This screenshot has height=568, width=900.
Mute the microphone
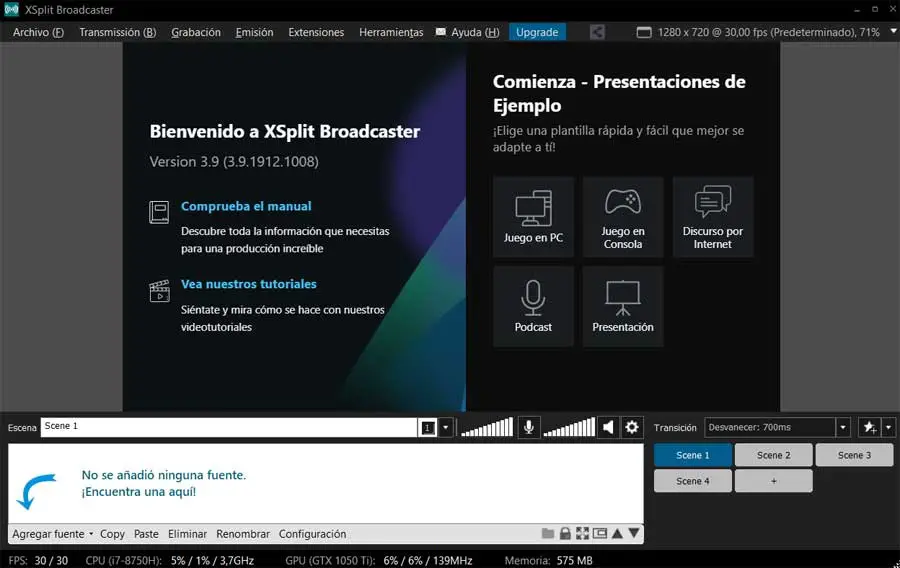tap(529, 427)
